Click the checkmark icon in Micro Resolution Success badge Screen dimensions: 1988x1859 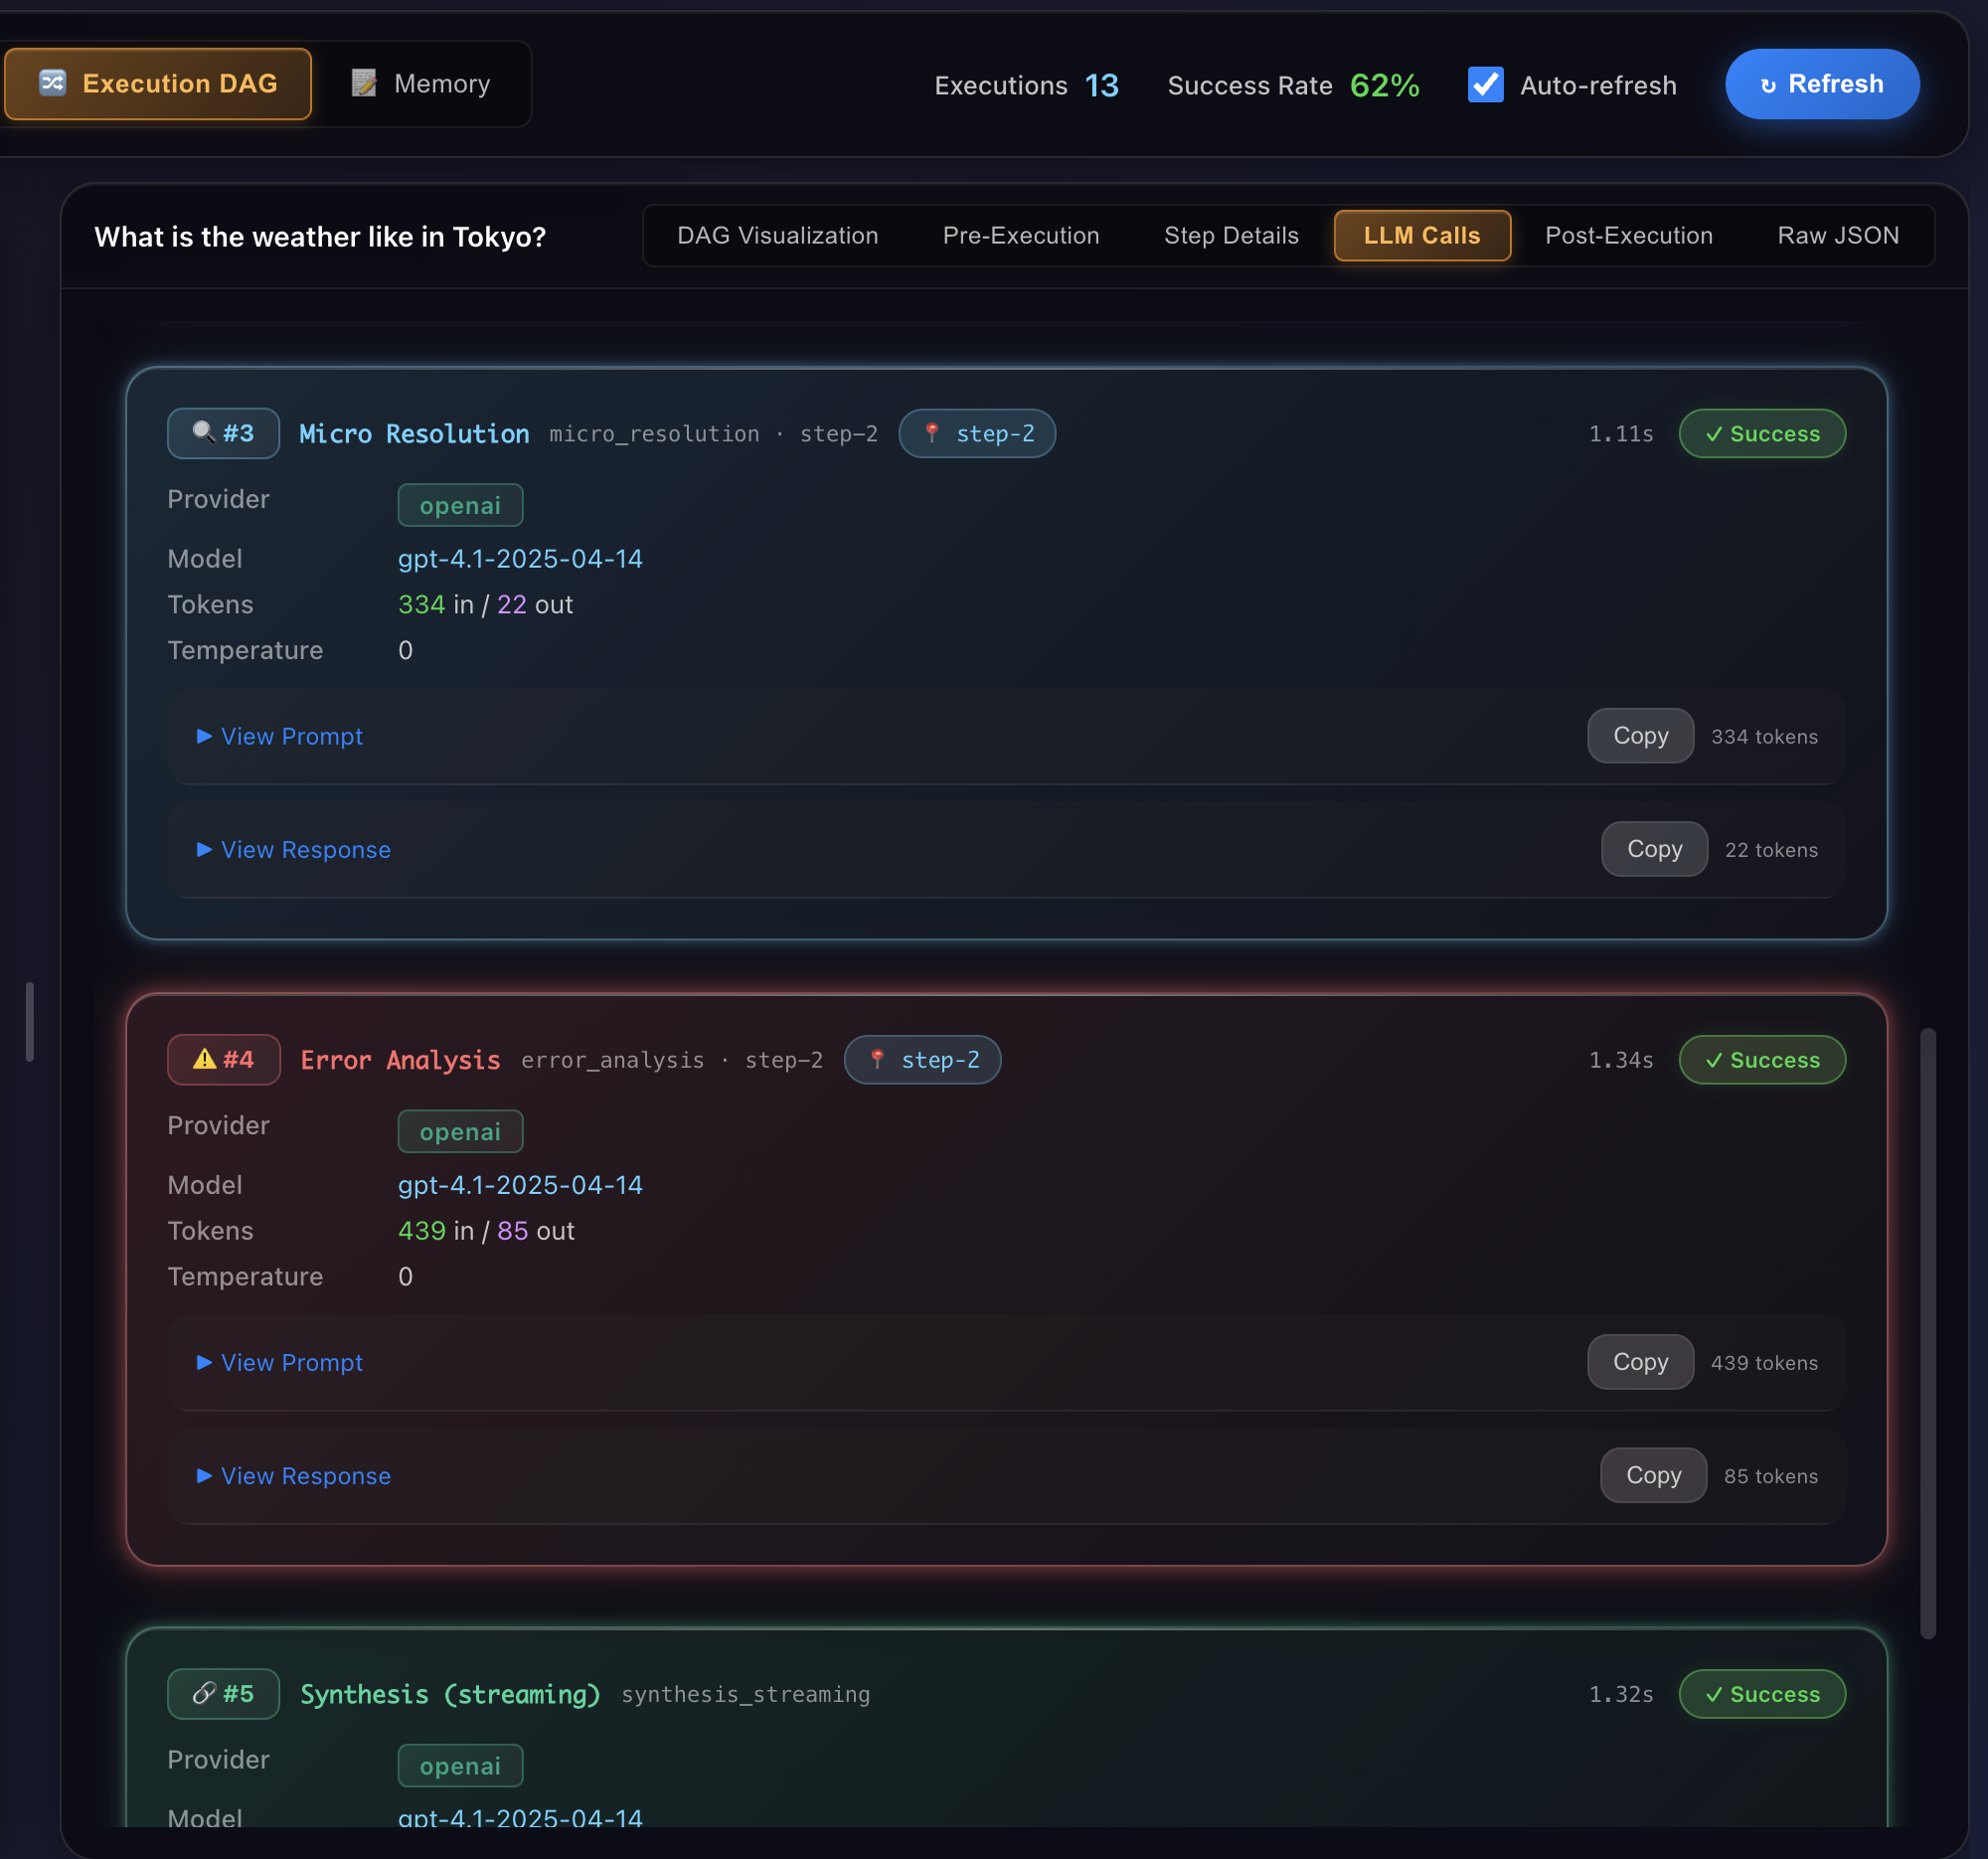point(1714,434)
